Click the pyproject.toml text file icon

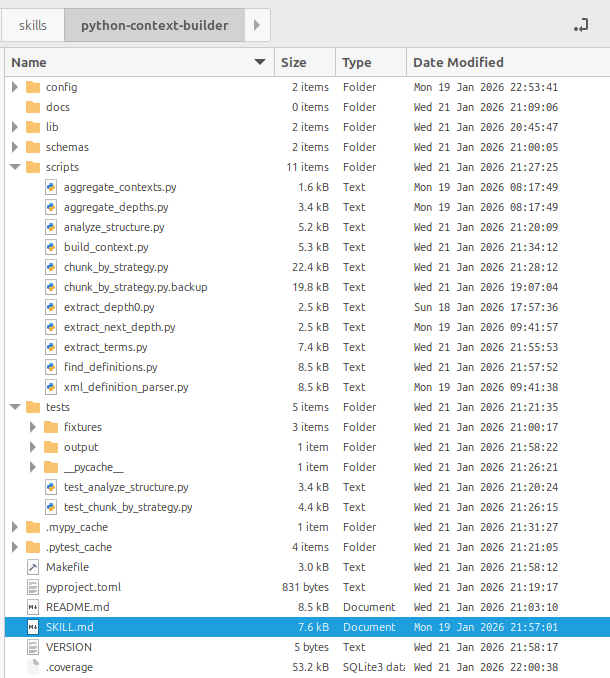[33, 587]
